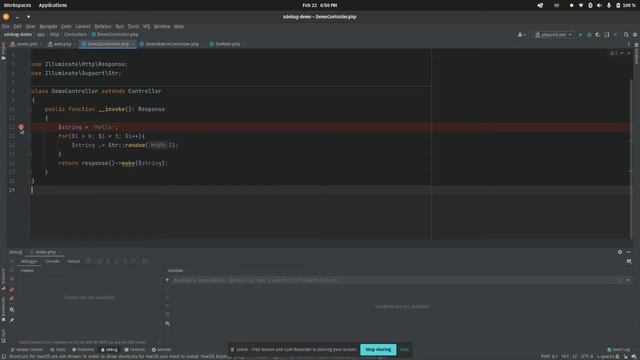Open debug settings gear in left strip
The width and height of the screenshot is (640, 360).
(x=12, y=310)
